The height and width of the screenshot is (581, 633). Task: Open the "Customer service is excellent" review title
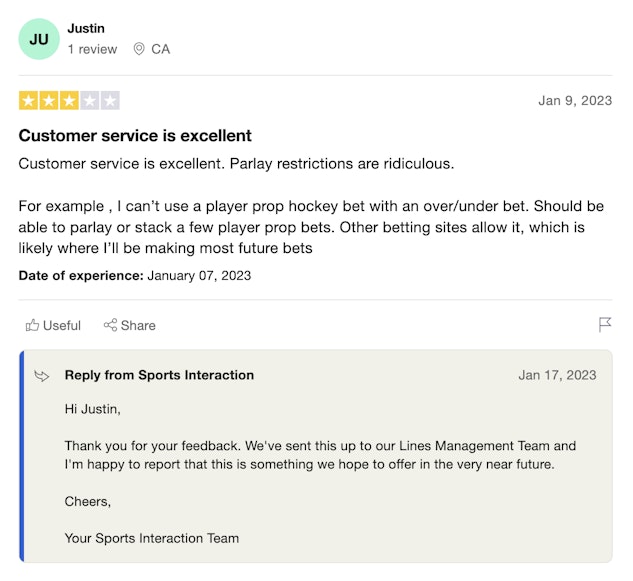pos(135,135)
